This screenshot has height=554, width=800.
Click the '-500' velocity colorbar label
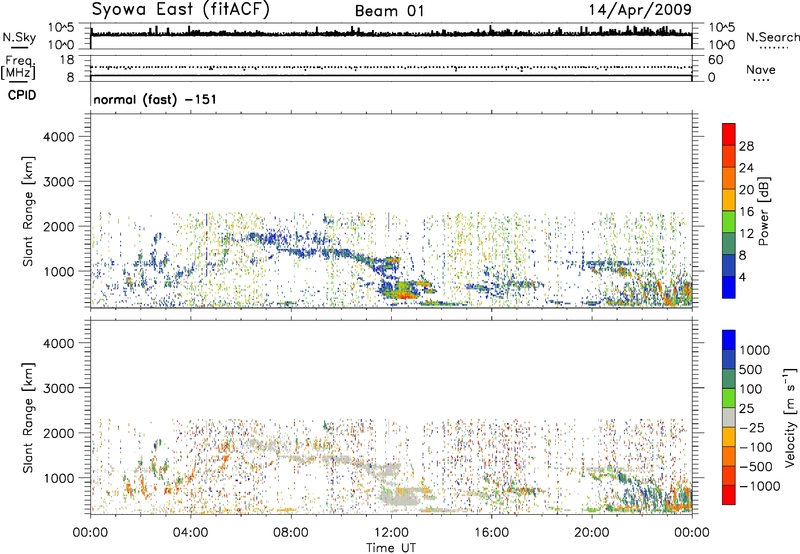click(x=758, y=467)
